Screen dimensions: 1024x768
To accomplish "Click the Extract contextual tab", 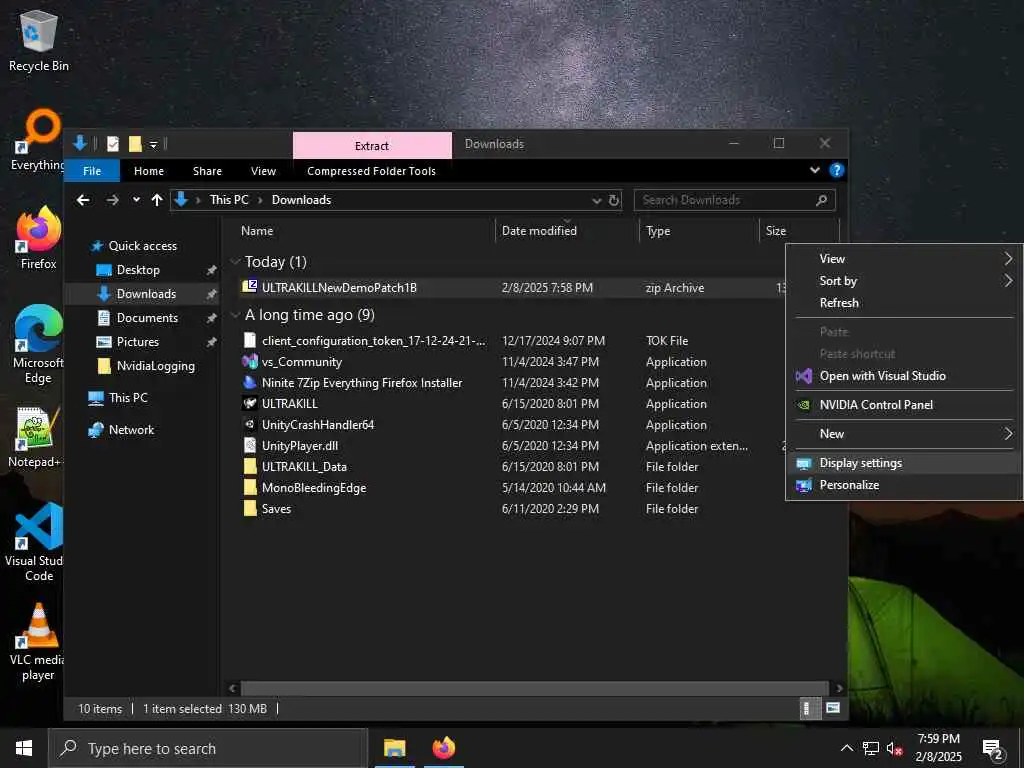I will point(372,146).
